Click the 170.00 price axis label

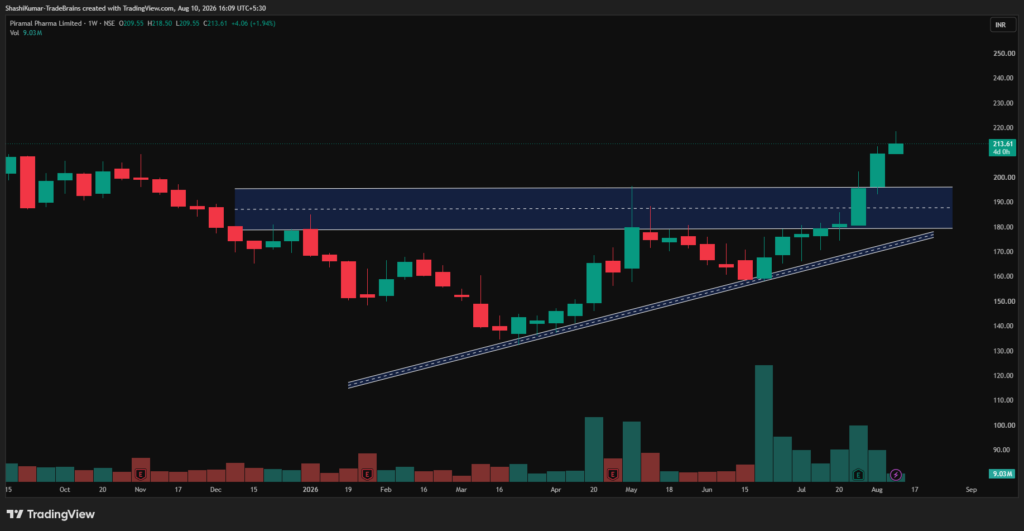[1004, 252]
